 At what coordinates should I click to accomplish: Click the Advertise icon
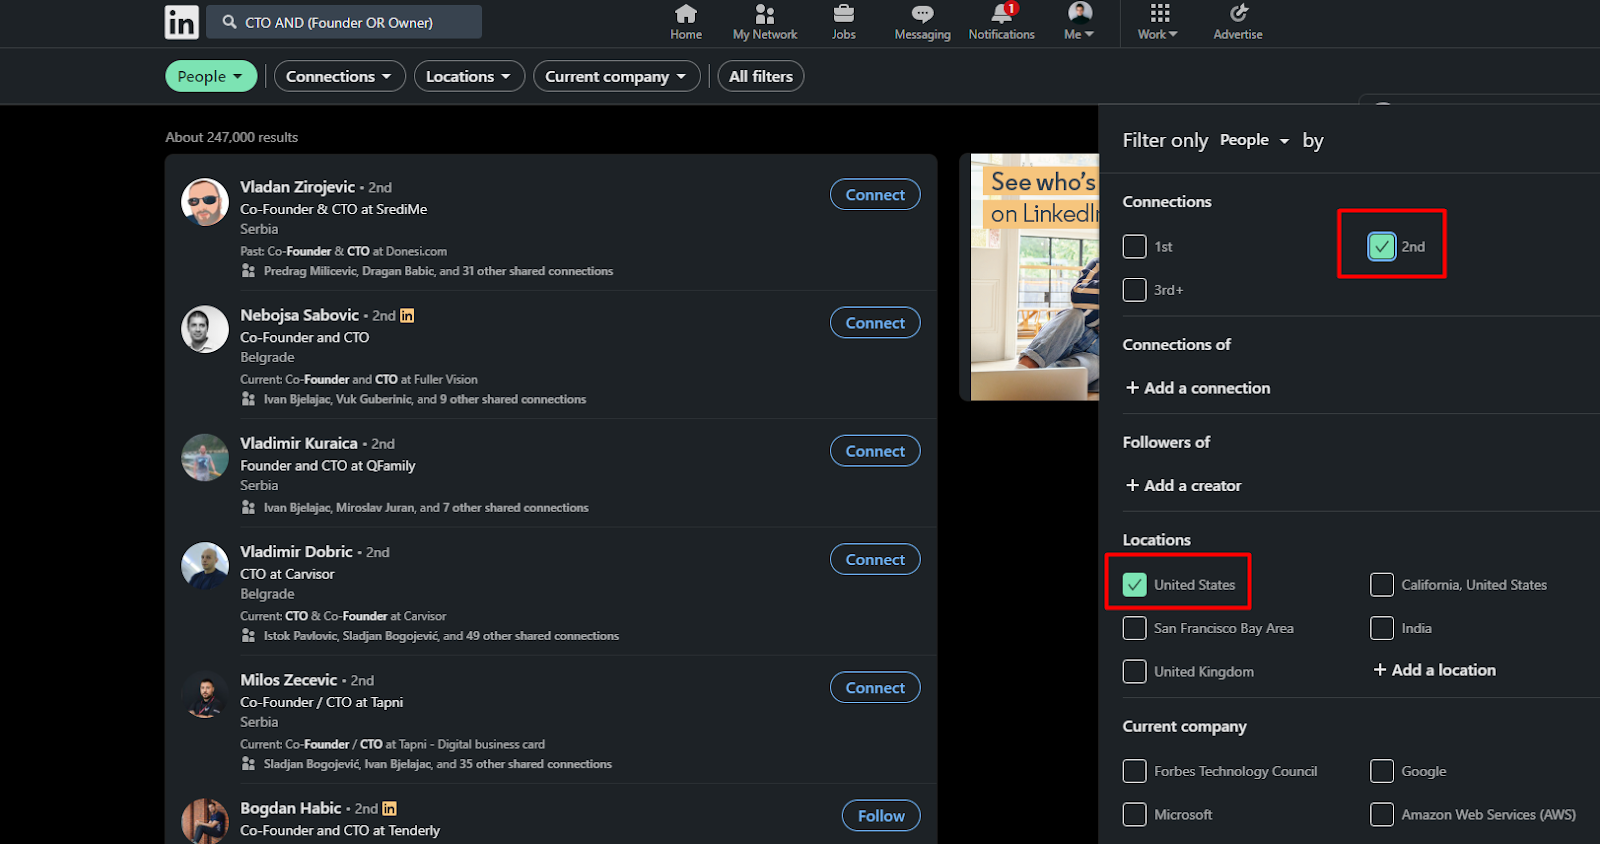click(1238, 13)
